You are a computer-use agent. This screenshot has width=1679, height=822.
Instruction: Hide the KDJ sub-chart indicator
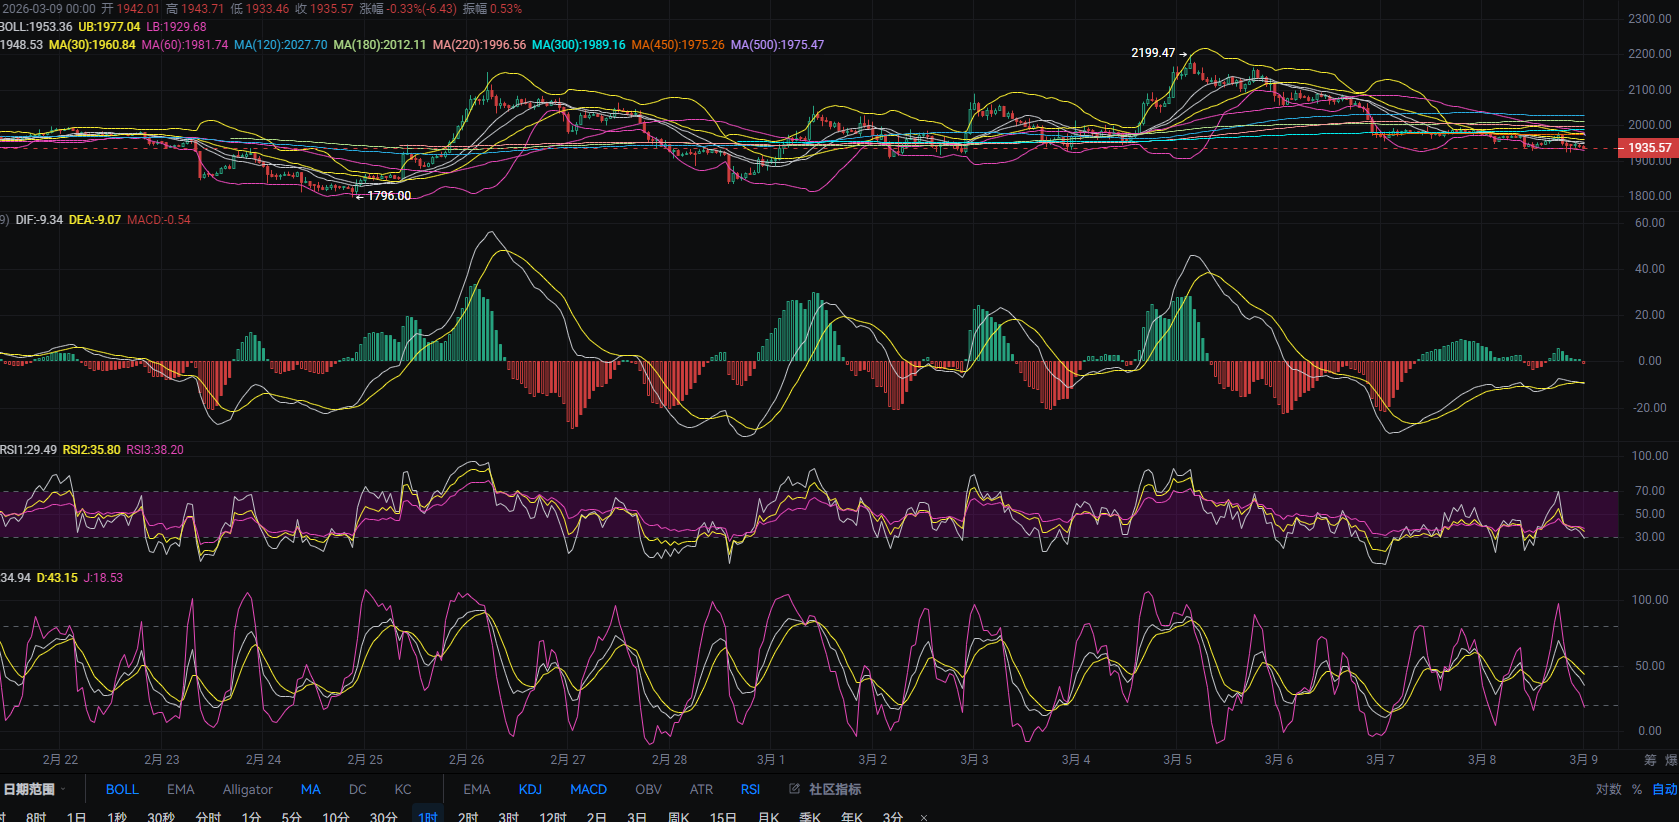[x=530, y=789]
